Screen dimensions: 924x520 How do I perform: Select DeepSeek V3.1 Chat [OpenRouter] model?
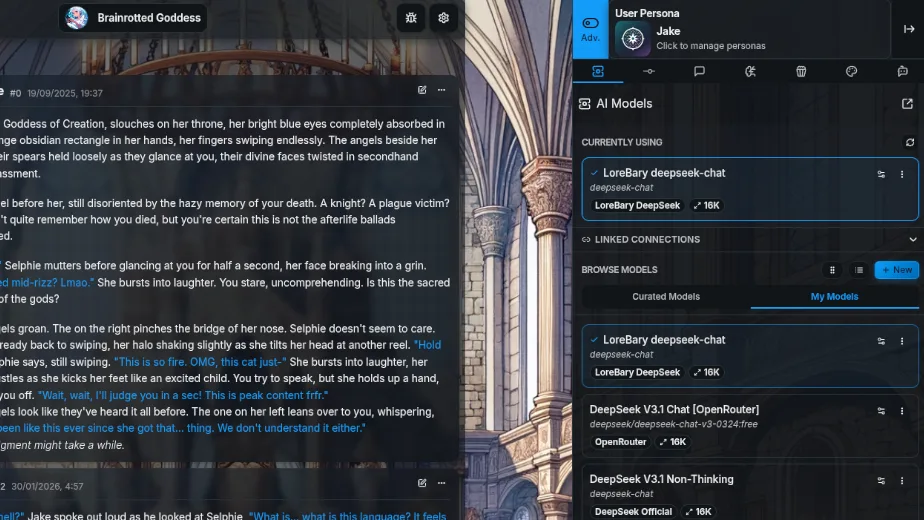point(750,426)
